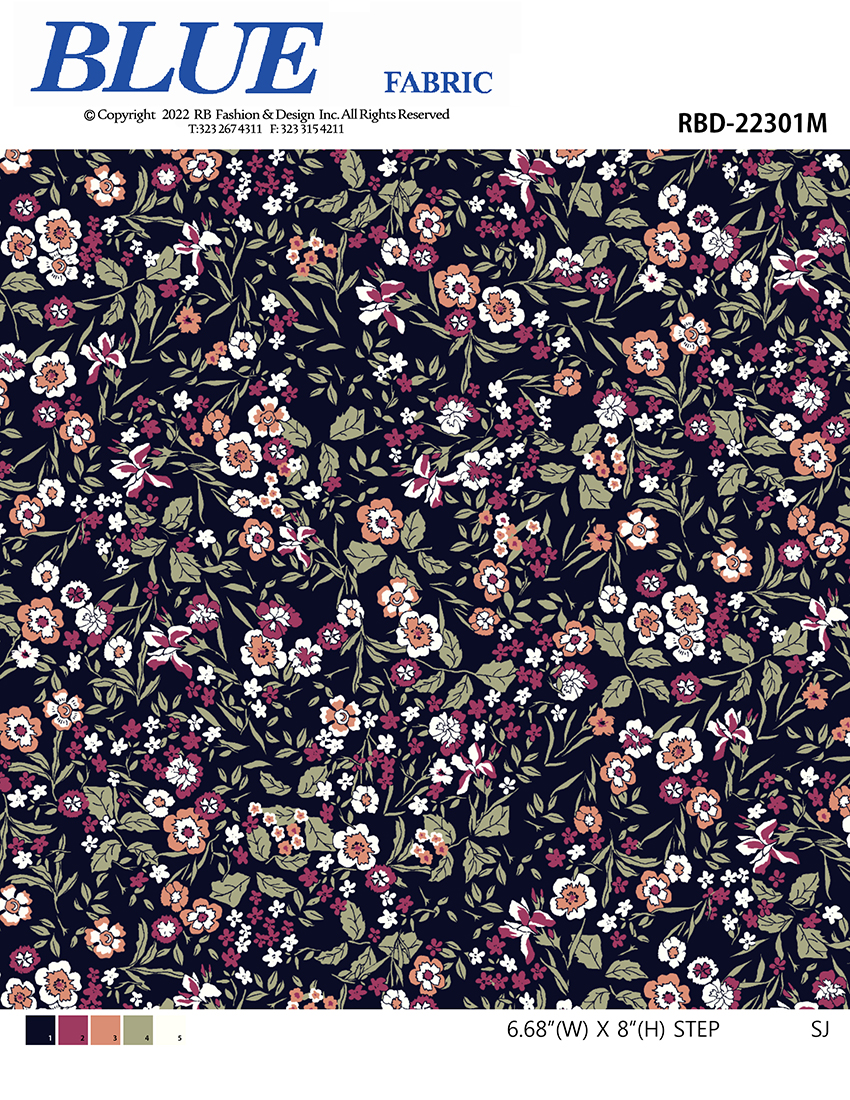Select the design code RBD-22301M
The image size is (850, 1100).
click(752, 123)
